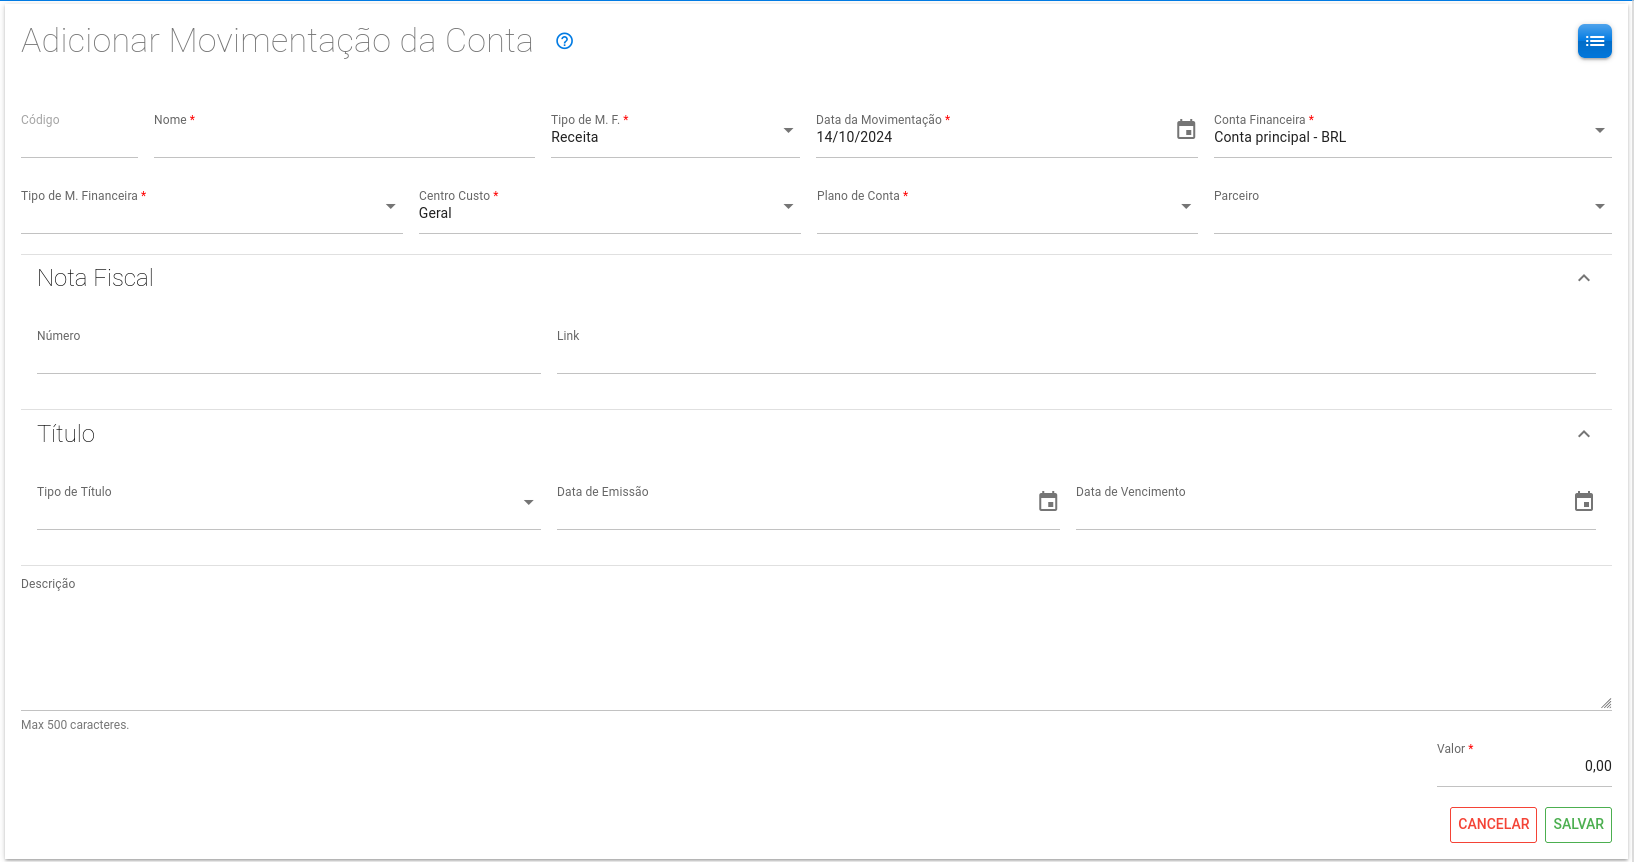Collapse the Nota Fiscal section
1634x862 pixels.
pos(1584,278)
